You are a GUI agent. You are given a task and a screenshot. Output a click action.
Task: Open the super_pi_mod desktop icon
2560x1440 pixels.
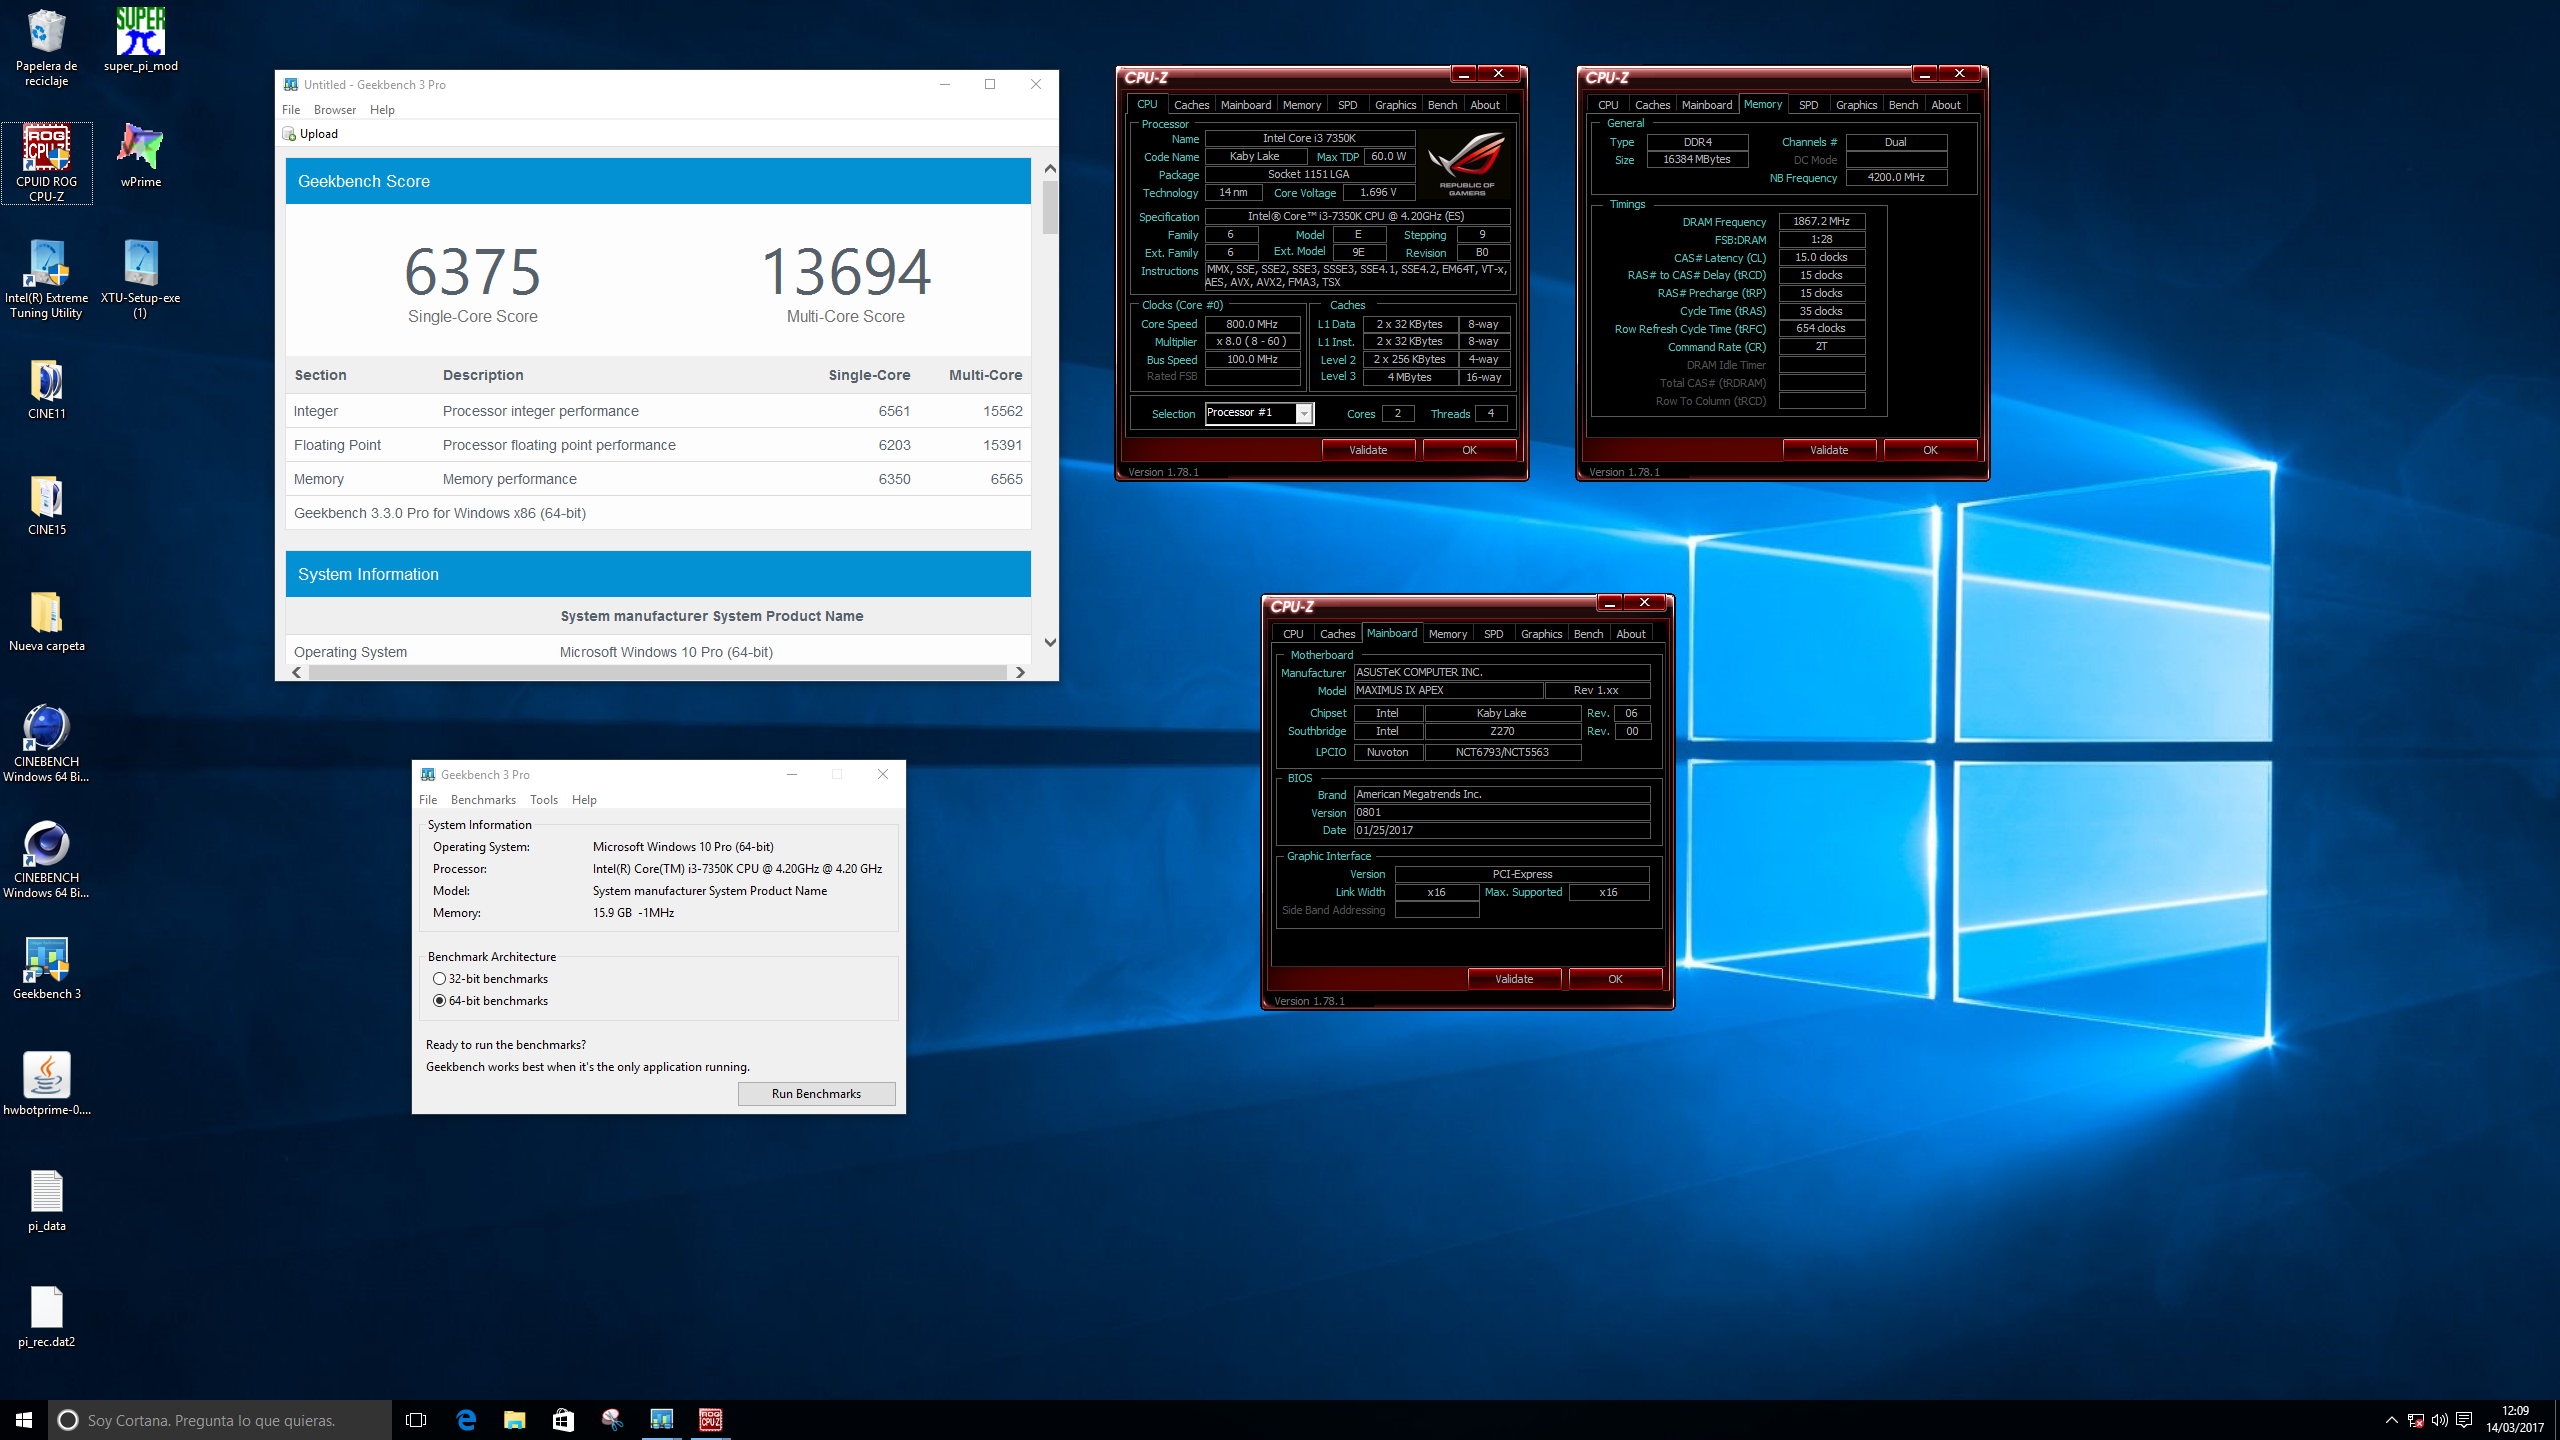pos(140,40)
